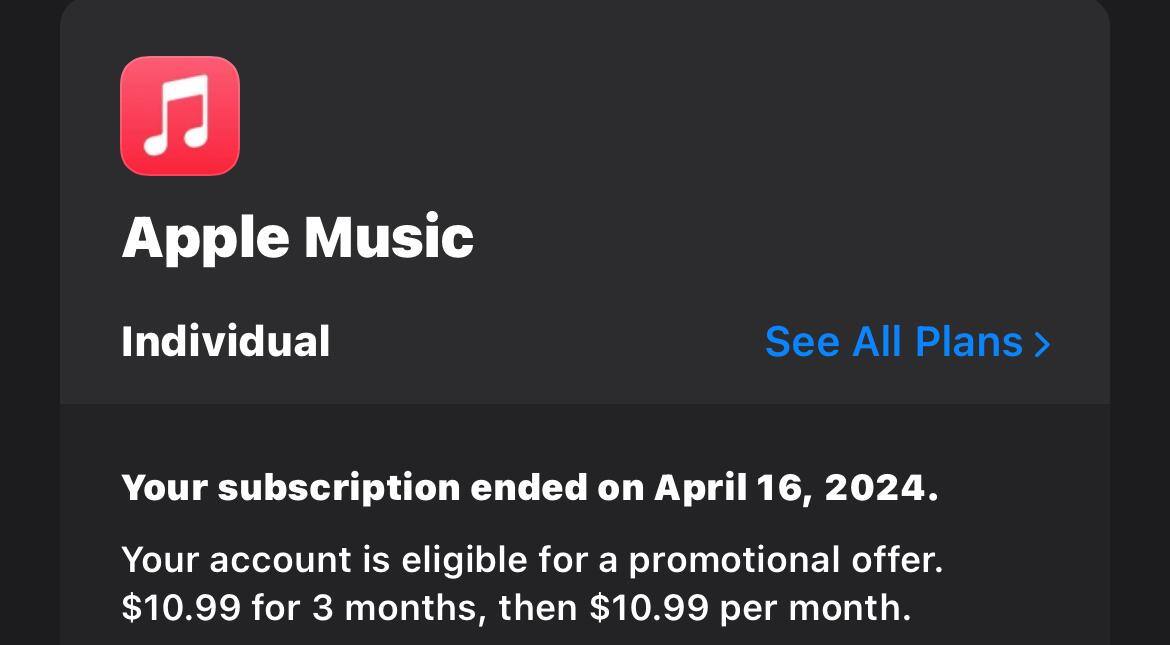1170x645 pixels.
Task: Click the April 16, 2024 end date
Action: click(796, 488)
